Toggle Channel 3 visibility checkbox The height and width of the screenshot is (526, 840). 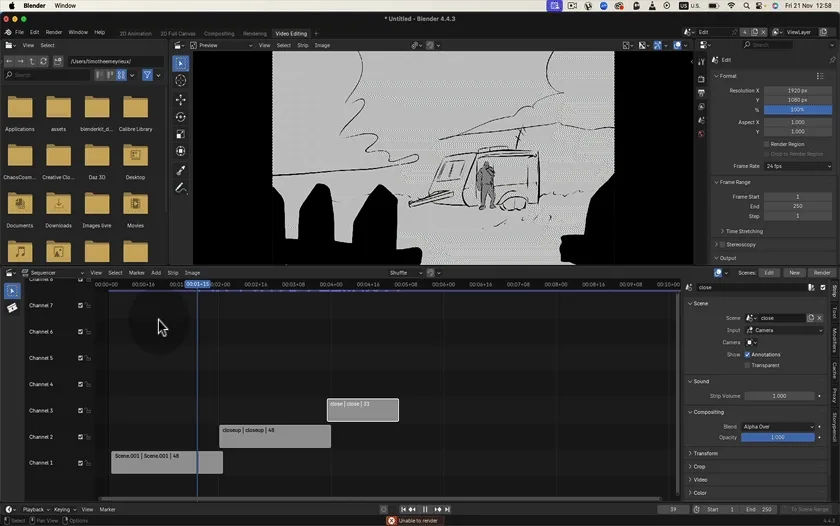(81, 411)
